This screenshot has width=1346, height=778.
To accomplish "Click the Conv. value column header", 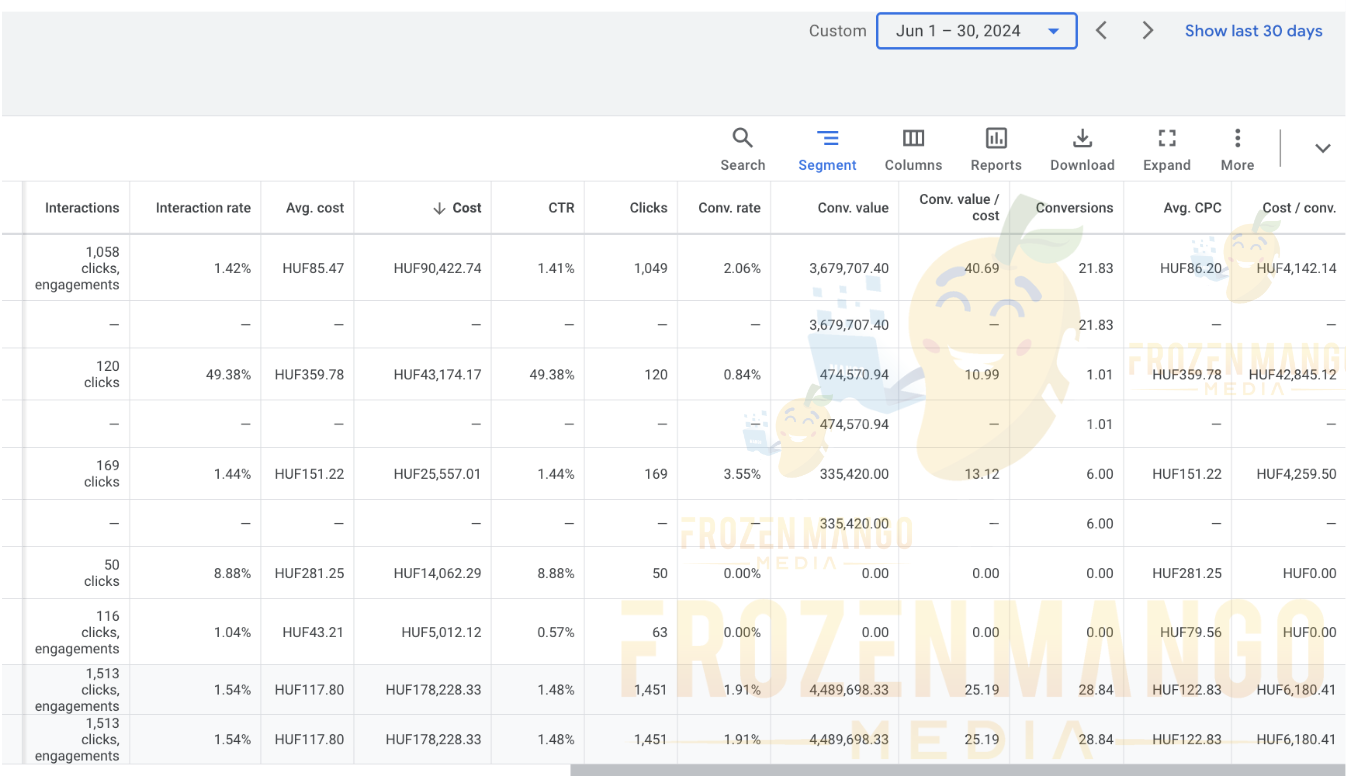I will [853, 208].
